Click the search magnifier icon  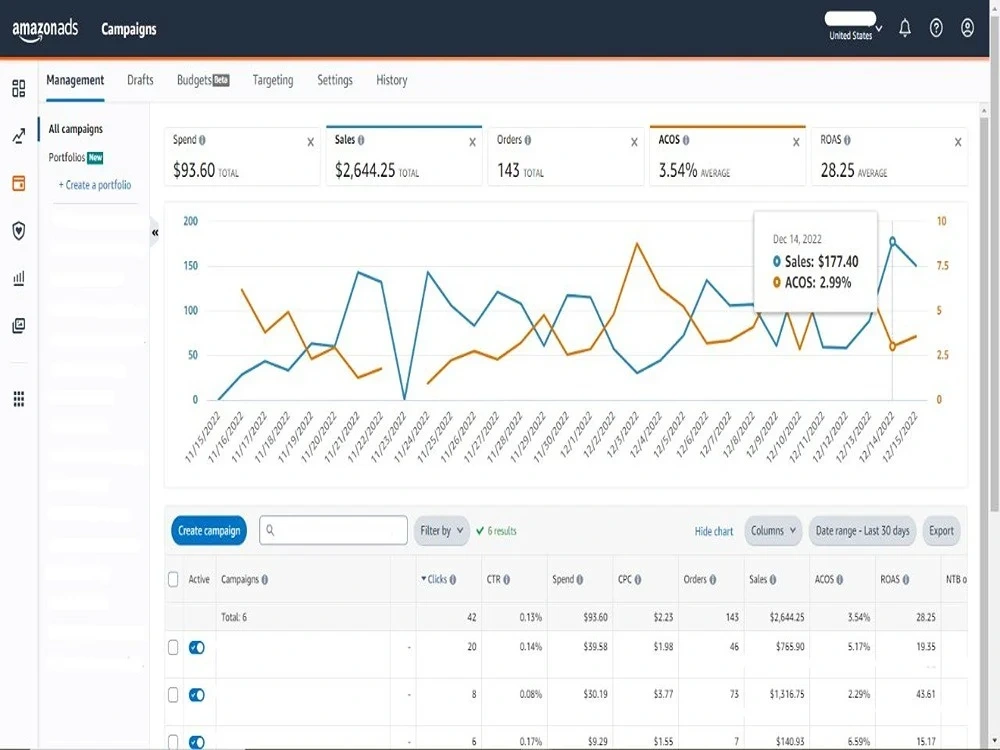click(270, 530)
